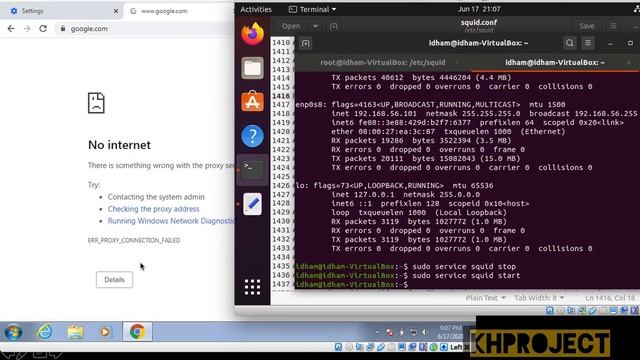
Task: Click the padlock site info icon
Action: click(62, 29)
